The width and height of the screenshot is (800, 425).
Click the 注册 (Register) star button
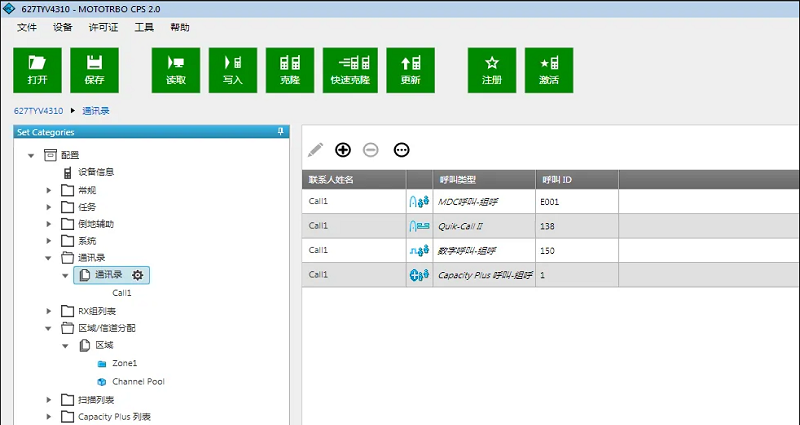pos(492,70)
